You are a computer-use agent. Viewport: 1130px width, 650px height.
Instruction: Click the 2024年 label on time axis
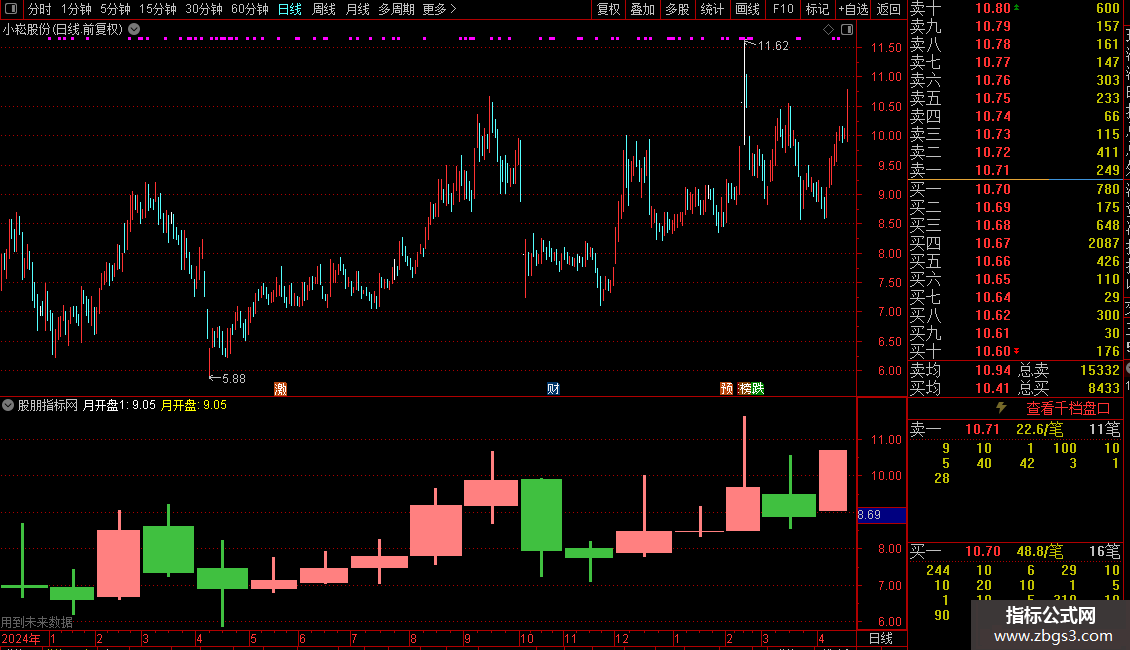(21, 638)
